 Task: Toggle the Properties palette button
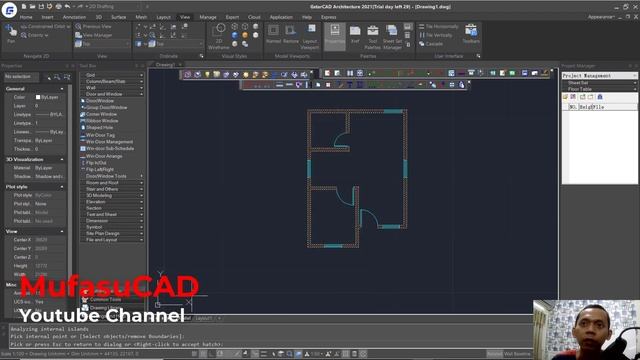point(335,36)
